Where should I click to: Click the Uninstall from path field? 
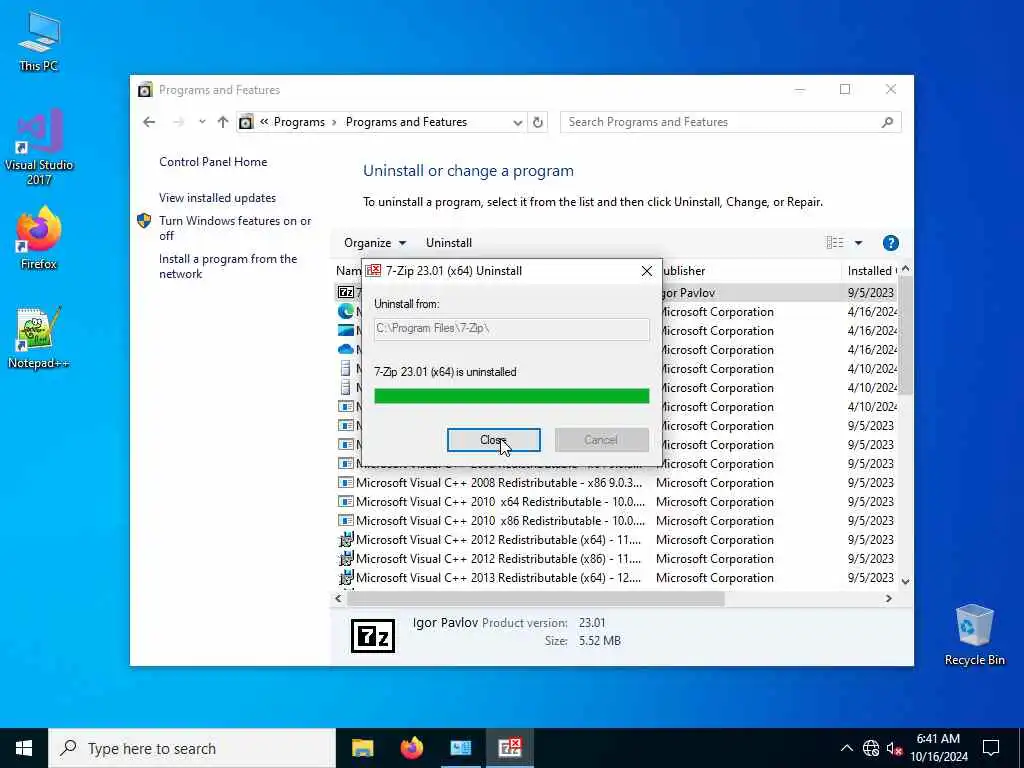(511, 328)
